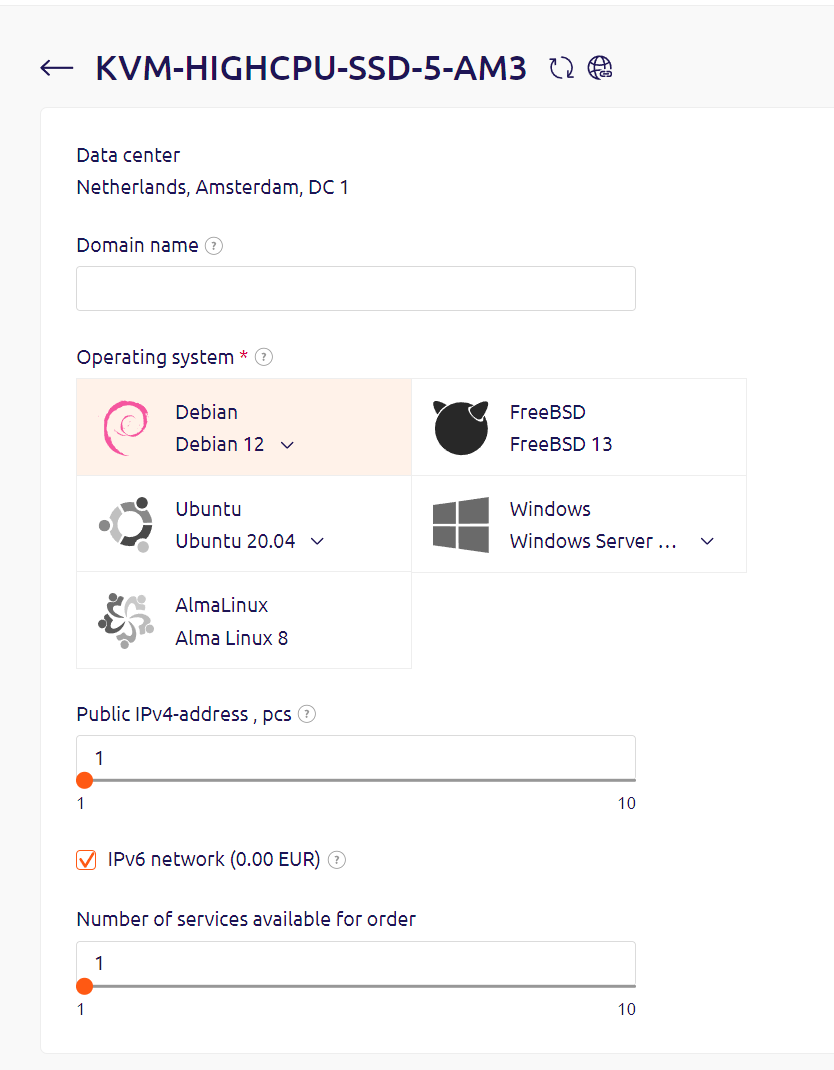Expand the Debian 12 version dropdown
Viewport: 834px width, 1070px height.
[x=287, y=445]
